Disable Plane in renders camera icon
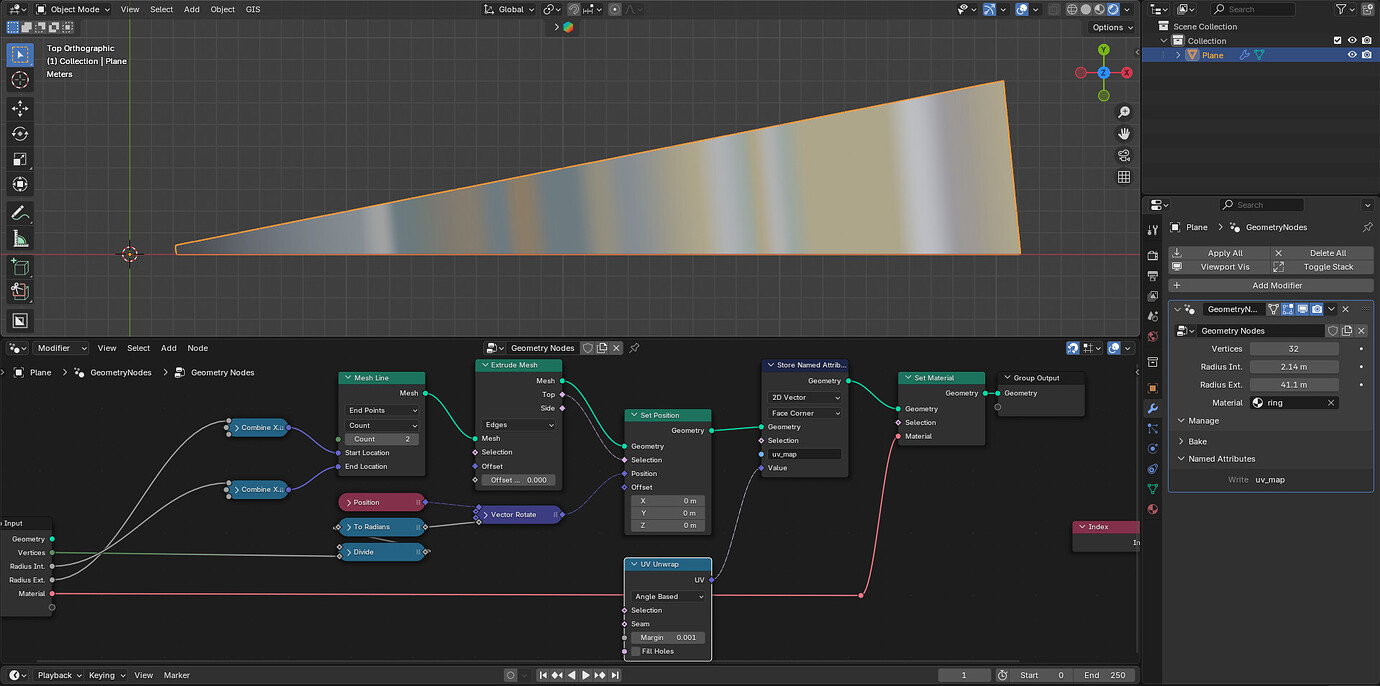This screenshot has width=1380, height=686. (x=1367, y=55)
